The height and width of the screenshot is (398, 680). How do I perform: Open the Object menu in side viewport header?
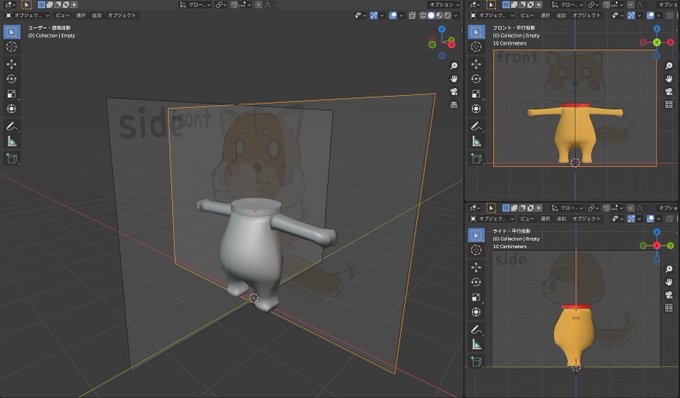click(586, 219)
